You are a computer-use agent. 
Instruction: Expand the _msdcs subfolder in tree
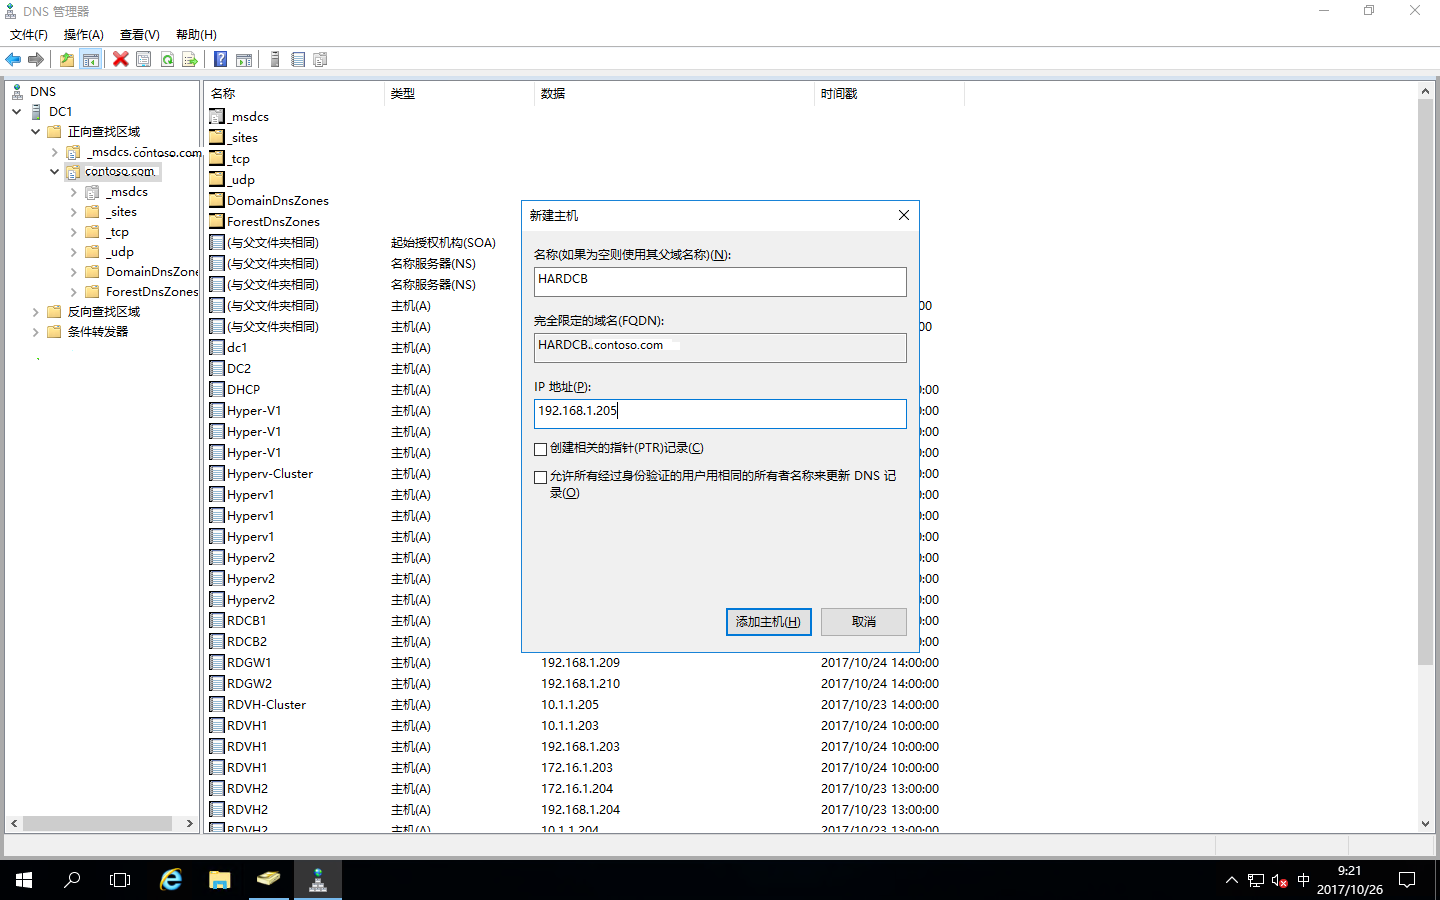(x=73, y=192)
